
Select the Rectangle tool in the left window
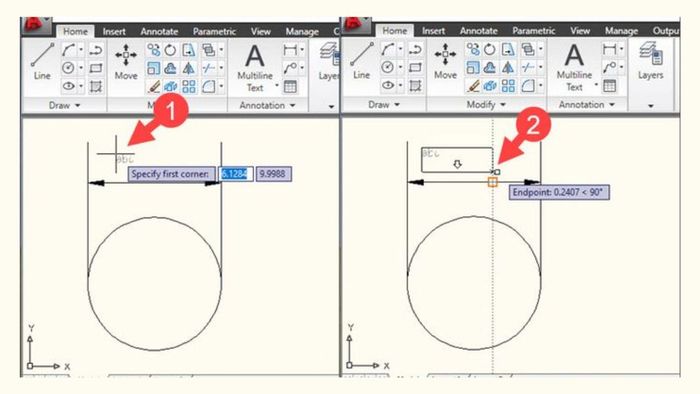[96, 68]
